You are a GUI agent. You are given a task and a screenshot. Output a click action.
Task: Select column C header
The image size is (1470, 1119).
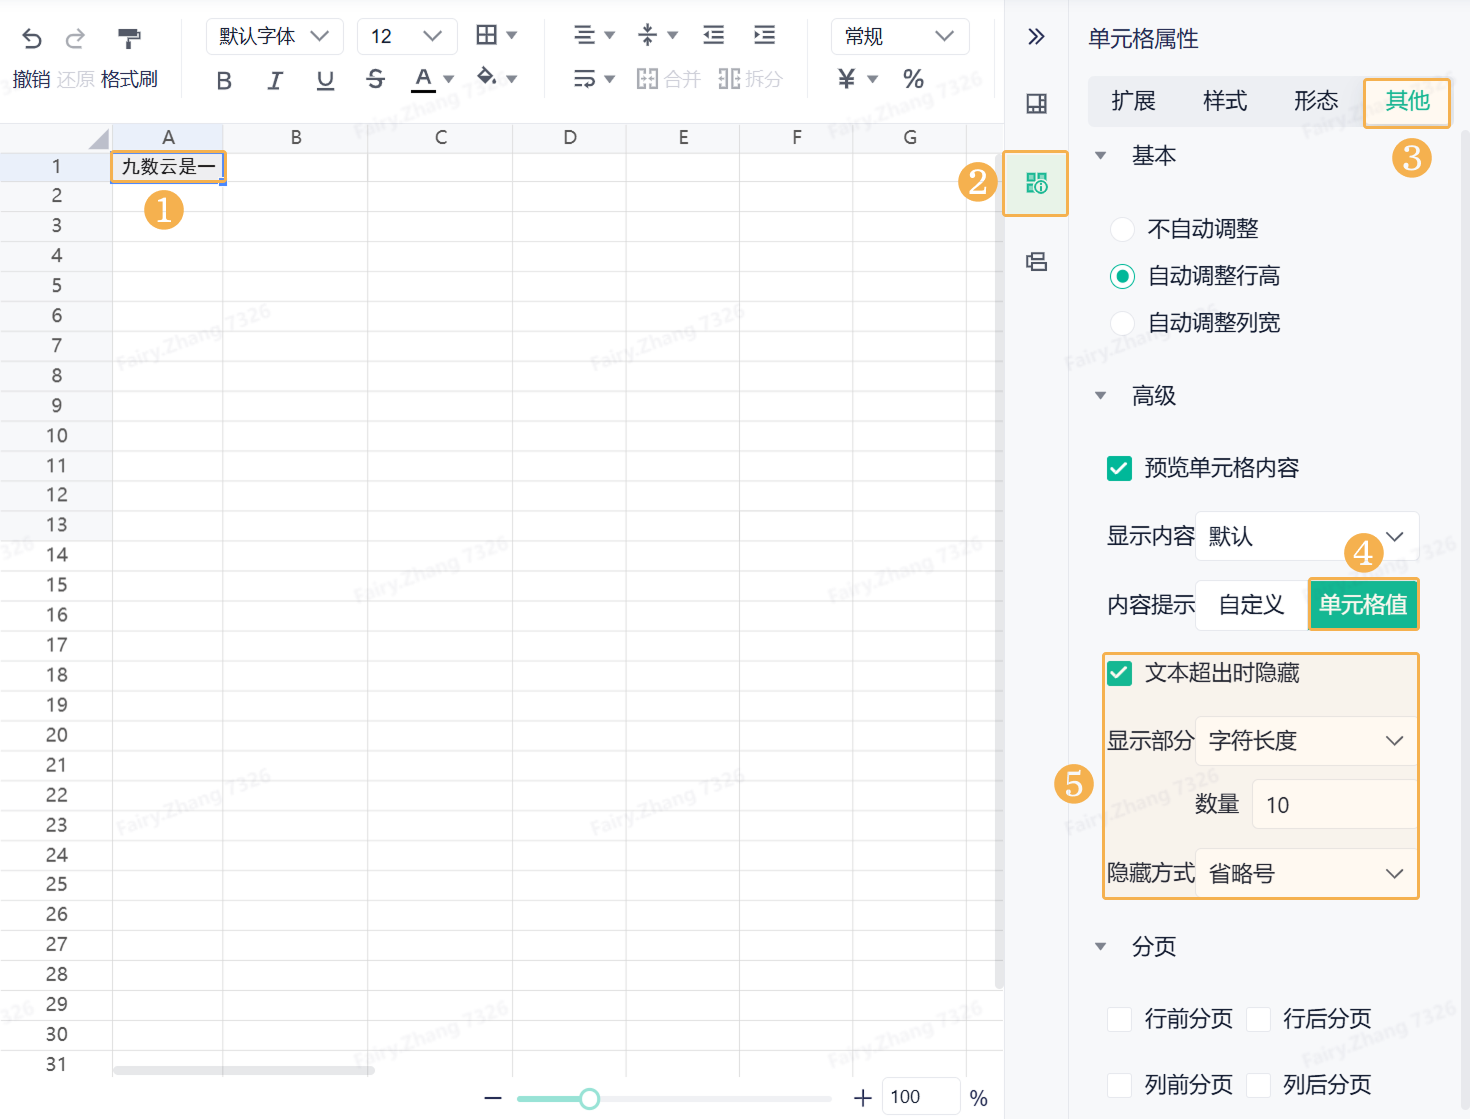[x=440, y=138]
